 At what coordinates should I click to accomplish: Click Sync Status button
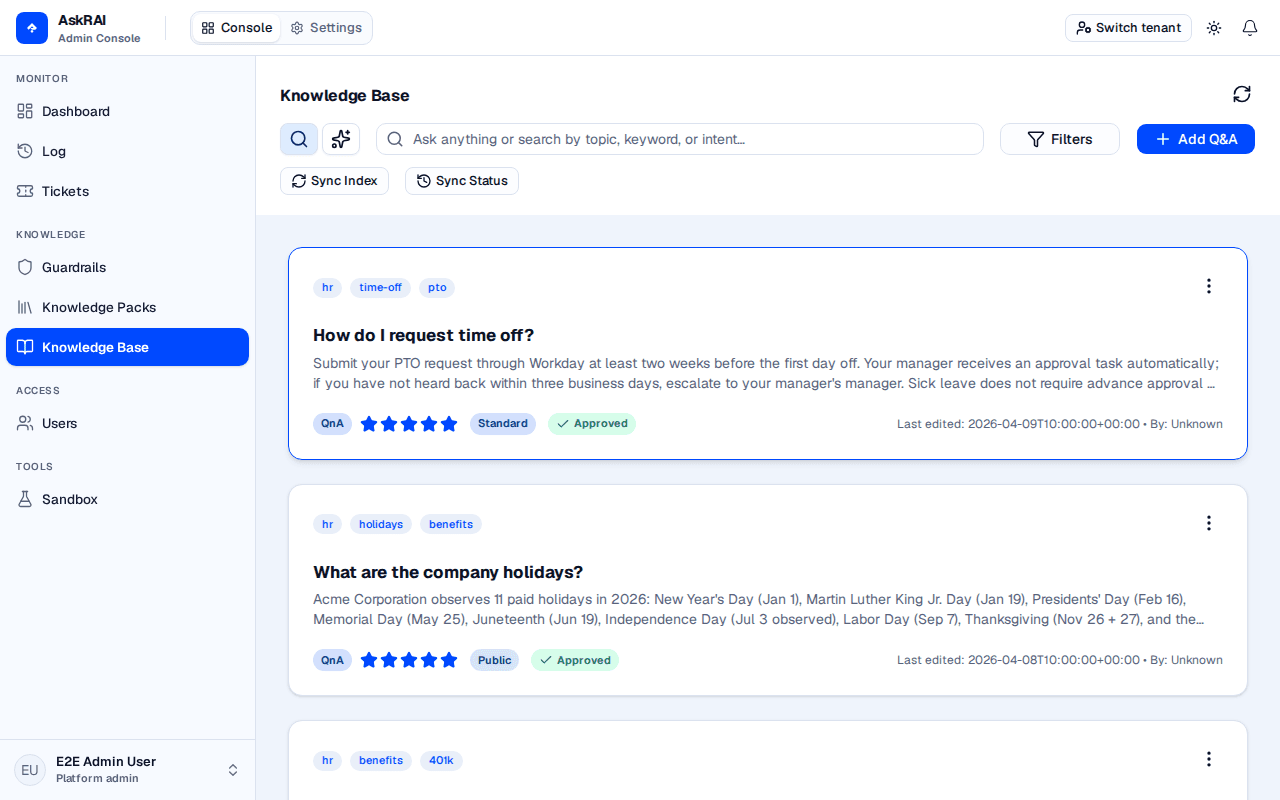(462, 181)
